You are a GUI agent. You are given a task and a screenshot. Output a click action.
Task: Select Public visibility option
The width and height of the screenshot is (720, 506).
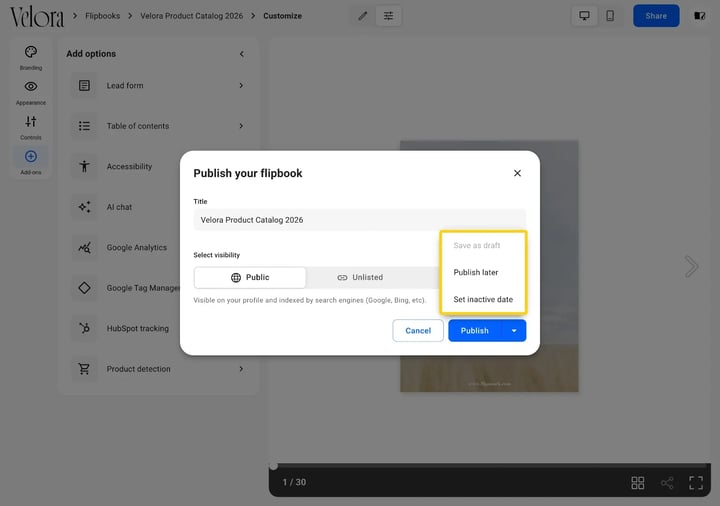pos(250,277)
